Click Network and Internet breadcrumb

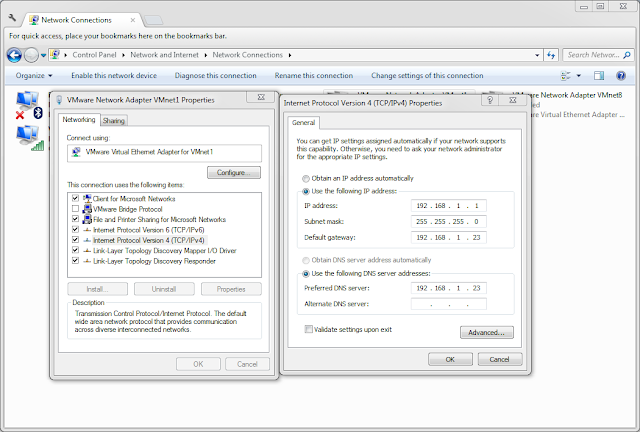coord(164,55)
